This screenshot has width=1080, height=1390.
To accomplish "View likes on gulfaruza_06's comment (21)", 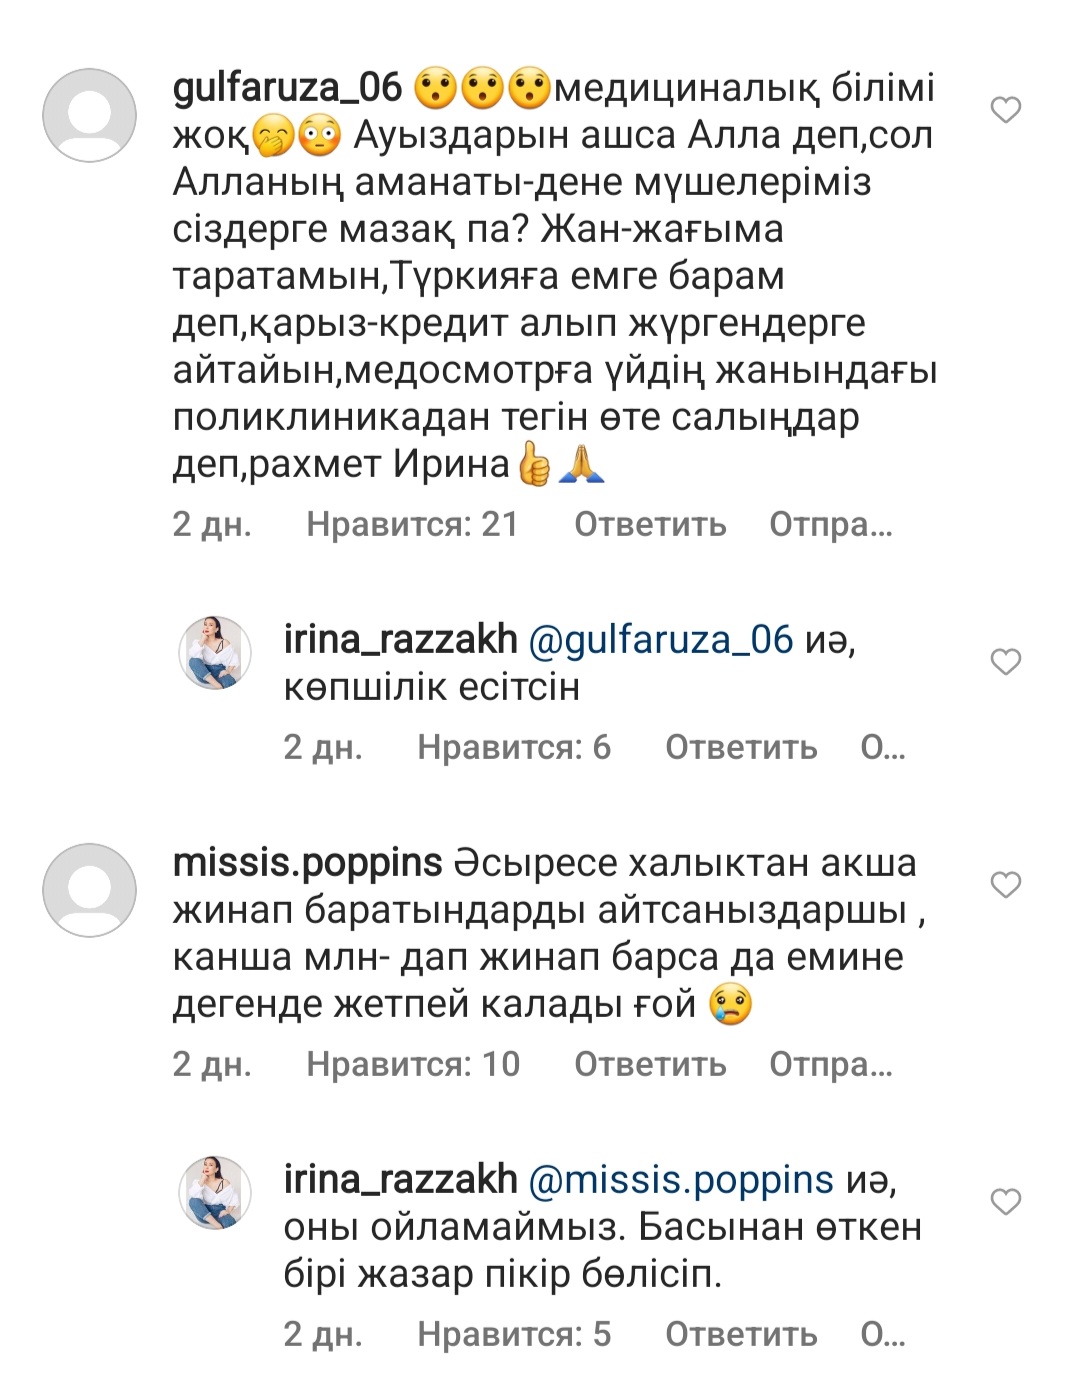I will 412,524.
